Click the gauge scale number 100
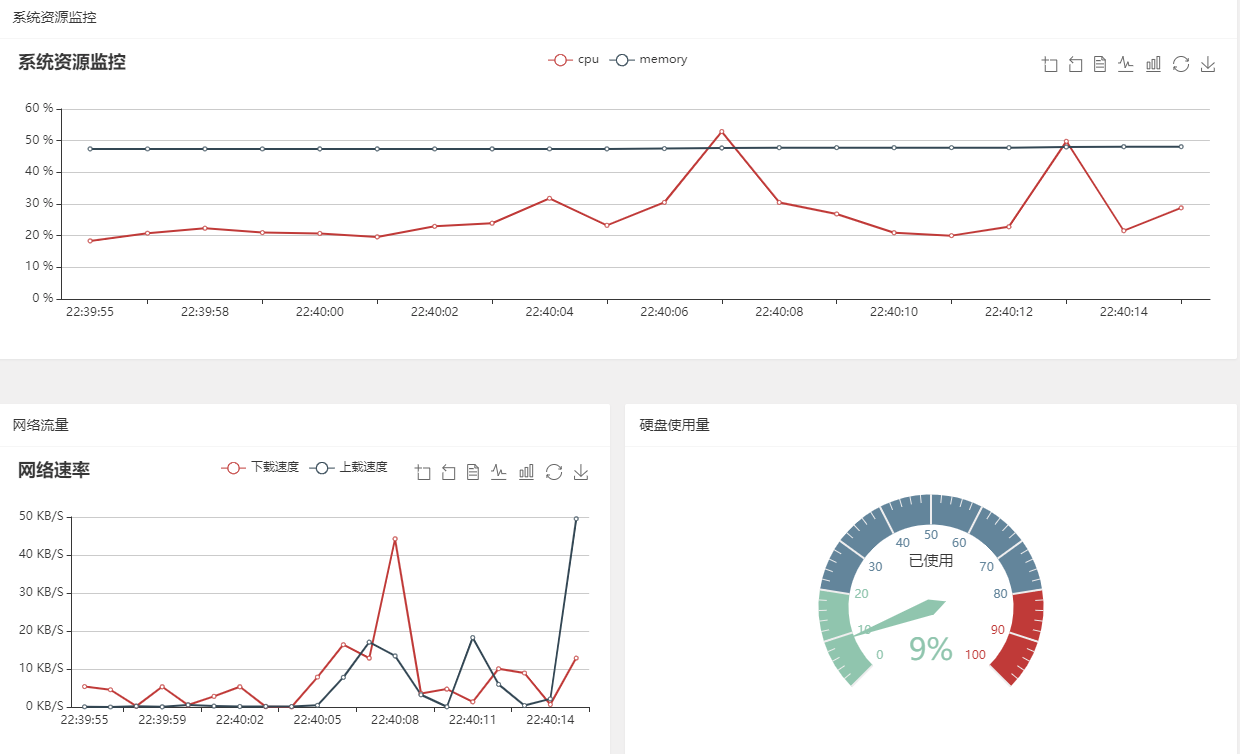Viewport: 1240px width, 754px height. coord(975,655)
